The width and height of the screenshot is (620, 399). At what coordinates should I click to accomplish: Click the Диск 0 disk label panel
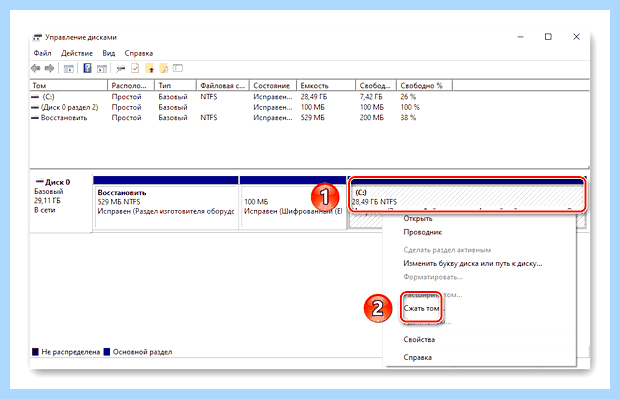[61, 202]
